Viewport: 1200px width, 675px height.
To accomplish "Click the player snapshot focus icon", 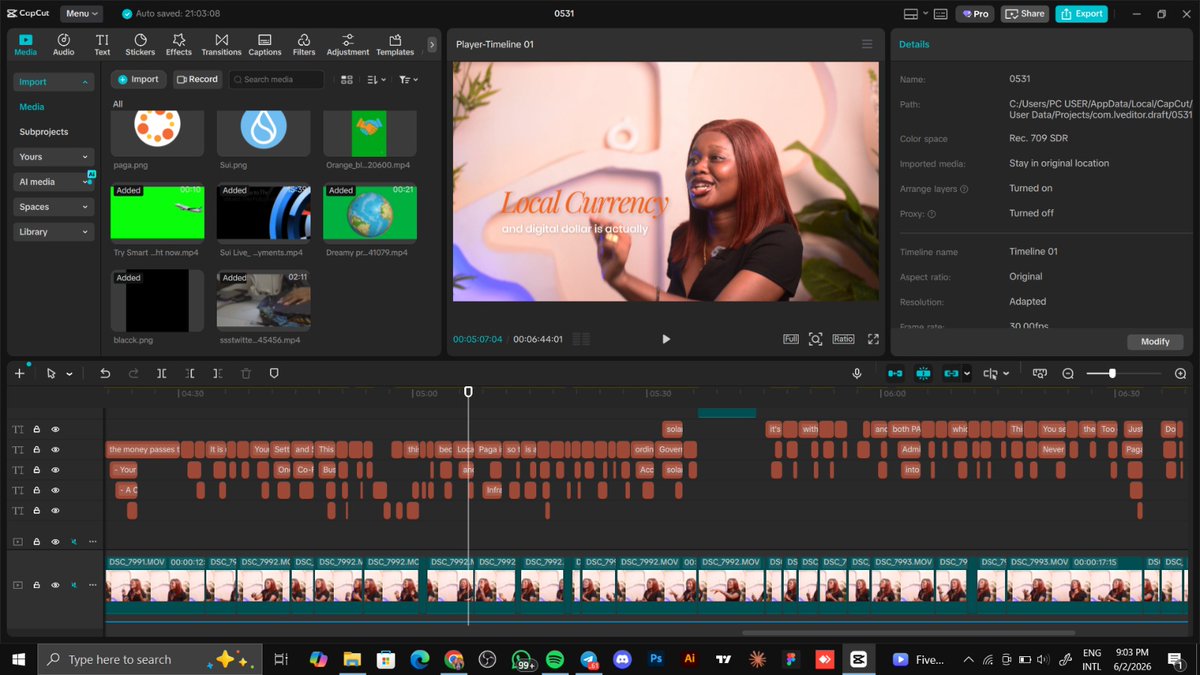I will (815, 339).
